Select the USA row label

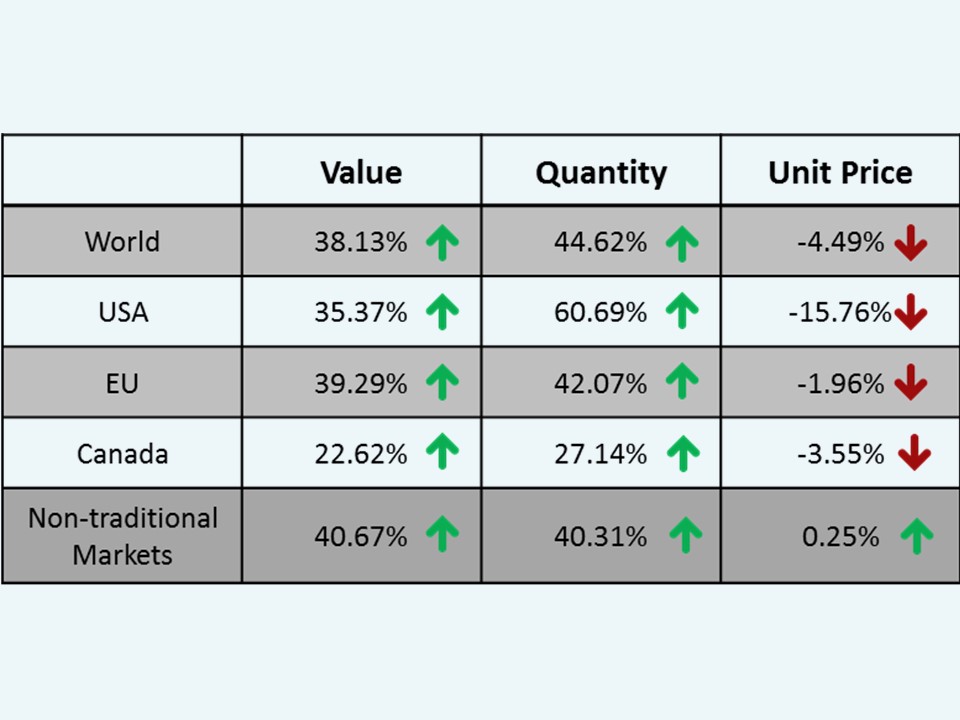[x=123, y=313]
